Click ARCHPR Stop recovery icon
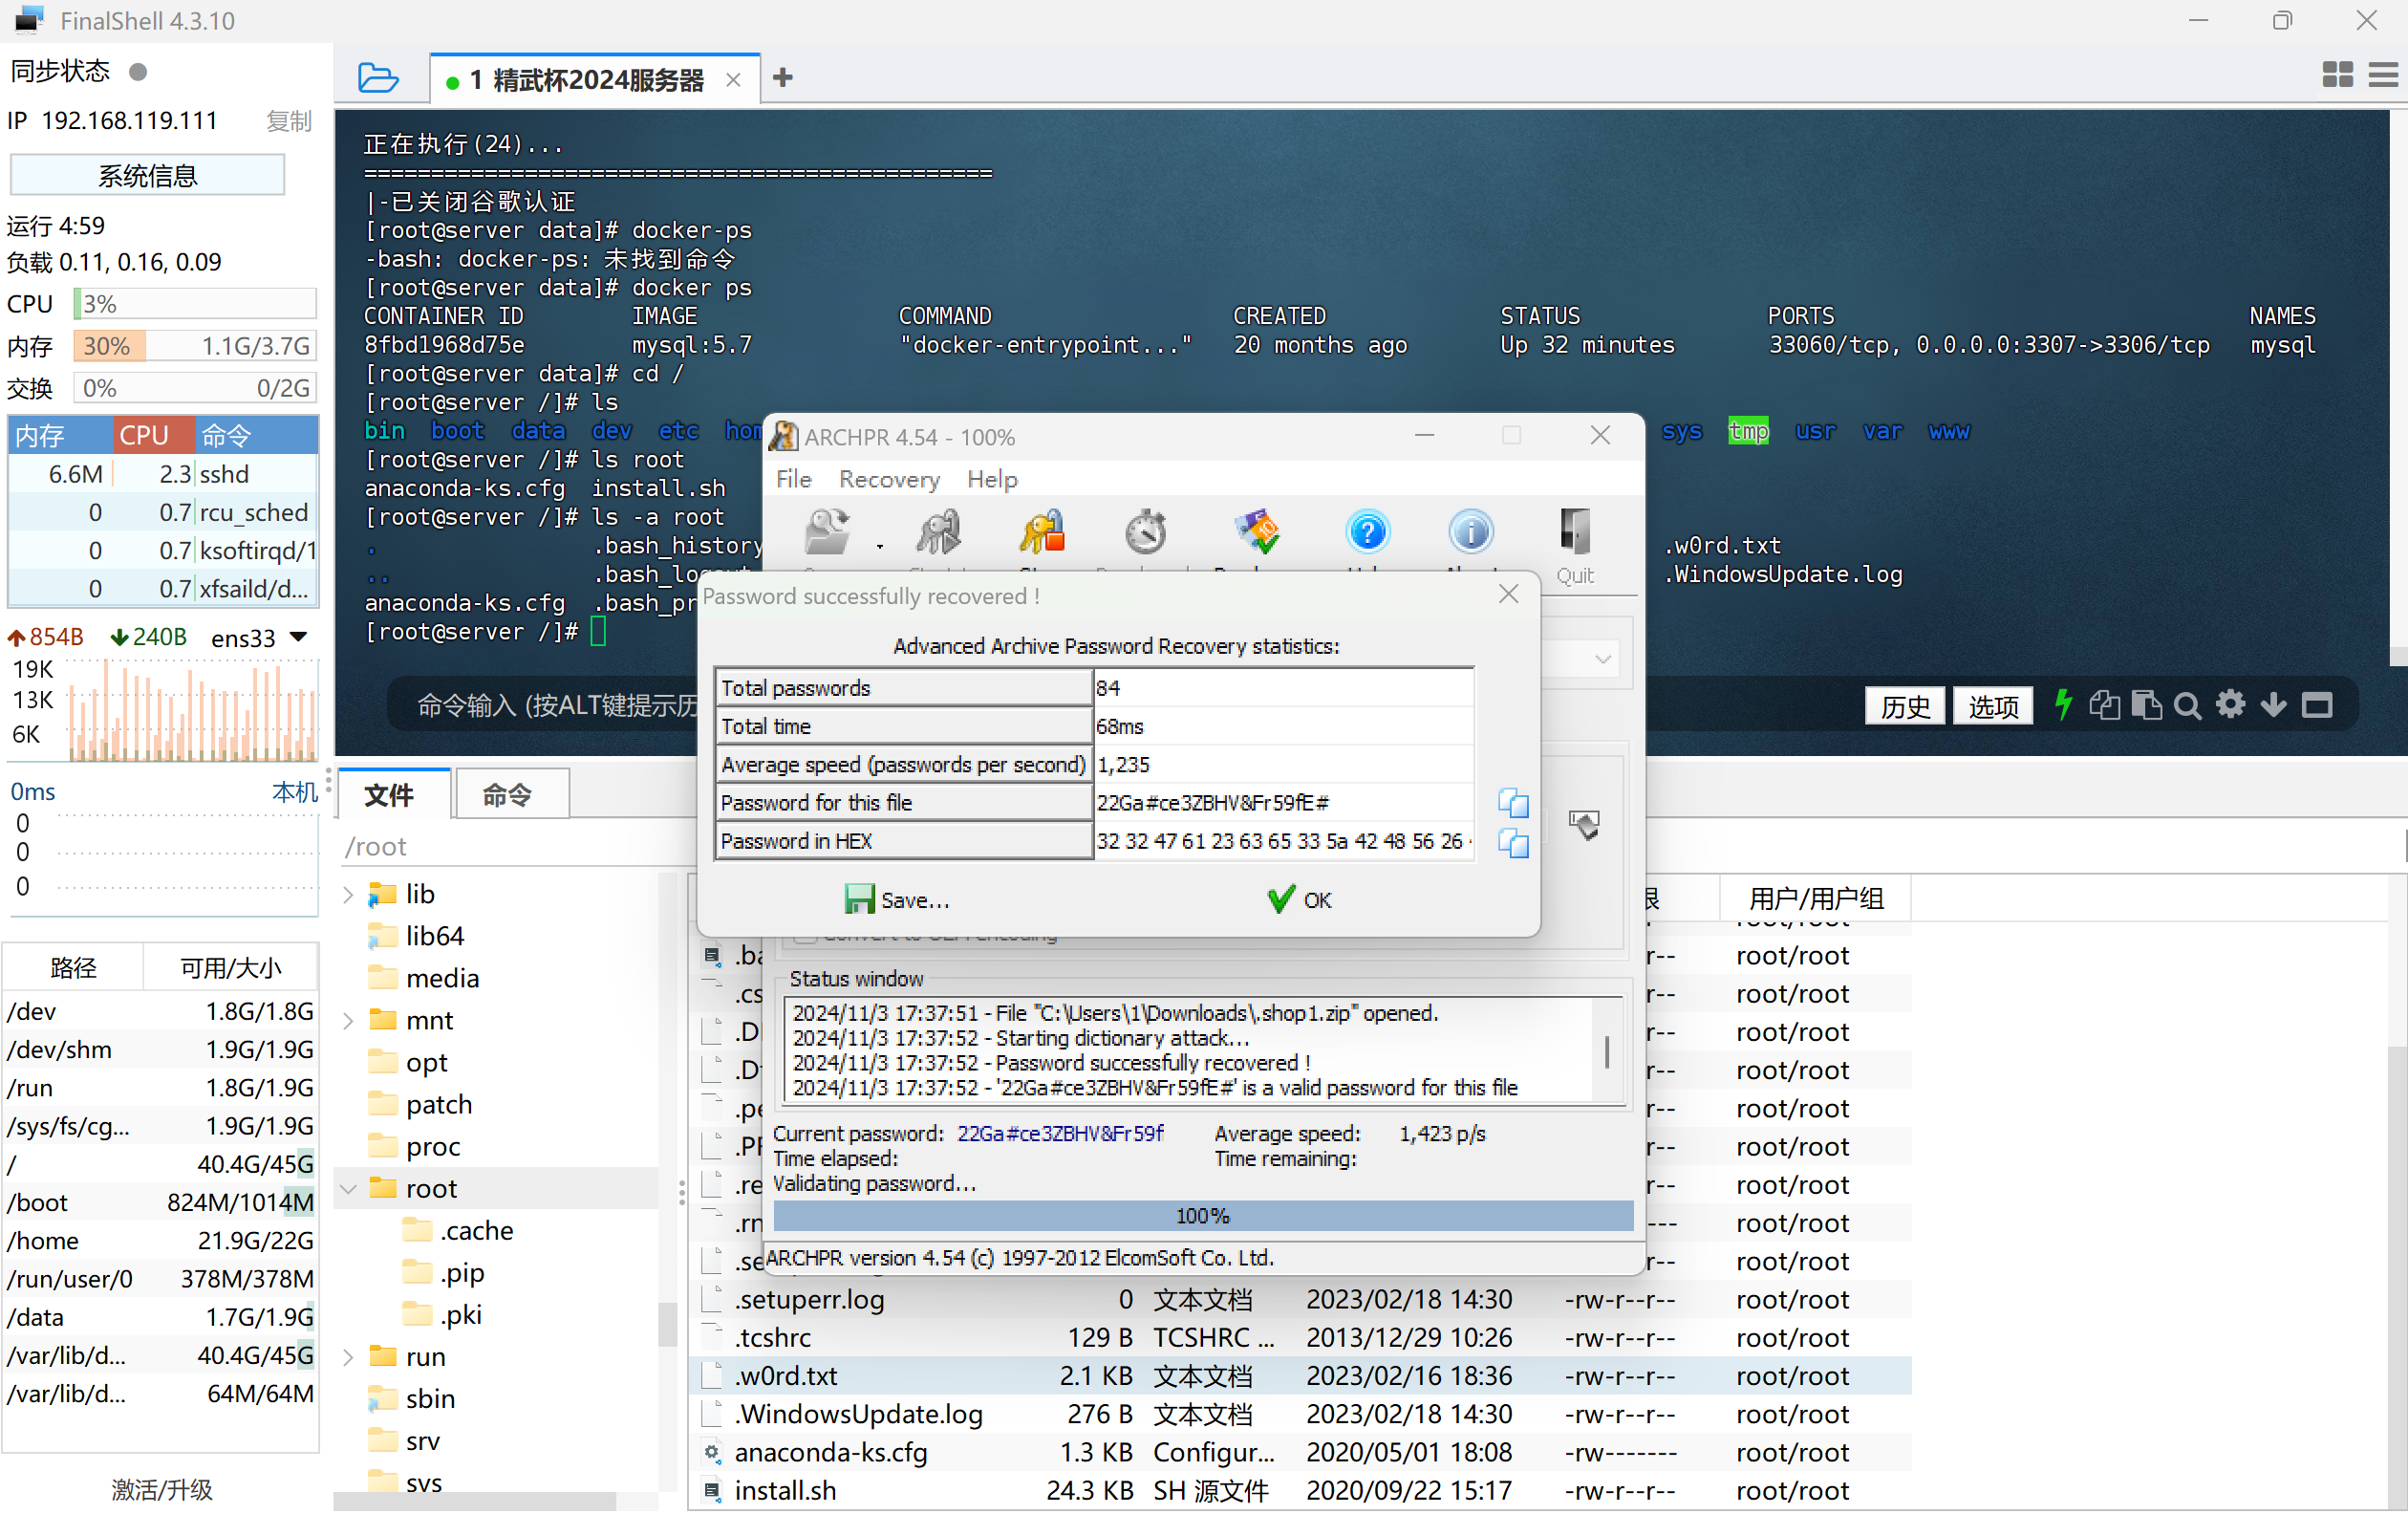The width and height of the screenshot is (2408, 1514). click(1042, 532)
